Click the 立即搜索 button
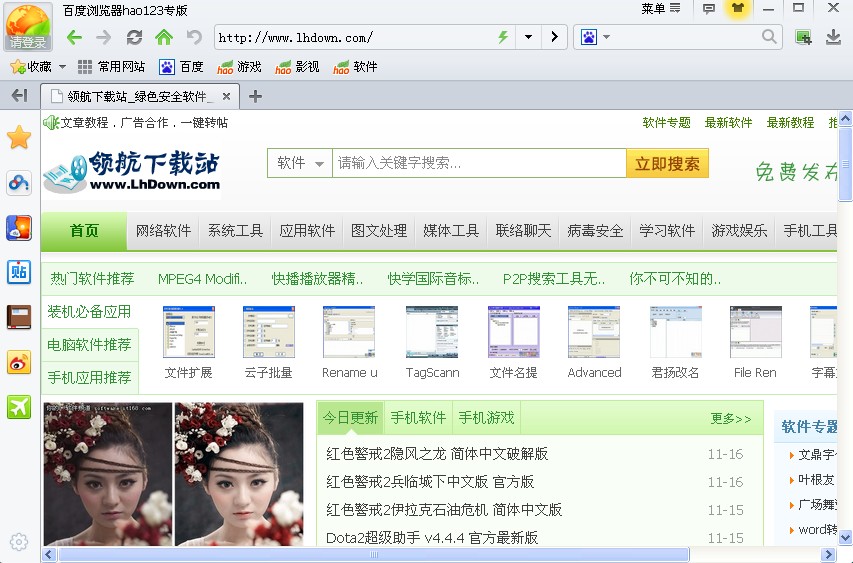The height and width of the screenshot is (563, 853). (667, 163)
